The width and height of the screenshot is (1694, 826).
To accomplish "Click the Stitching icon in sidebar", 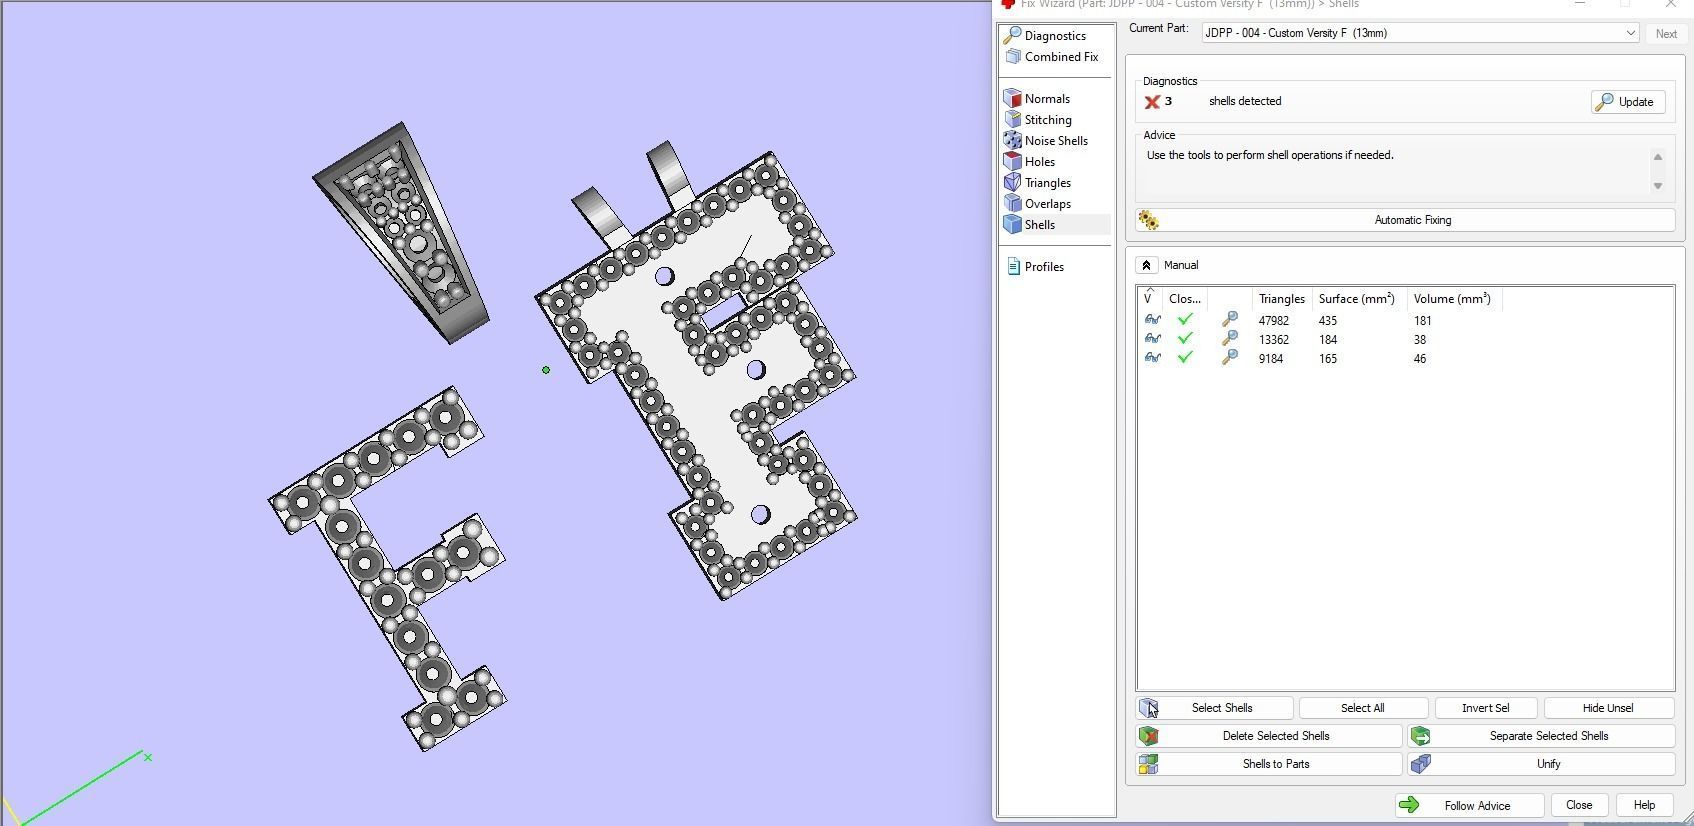I will coord(1013,119).
